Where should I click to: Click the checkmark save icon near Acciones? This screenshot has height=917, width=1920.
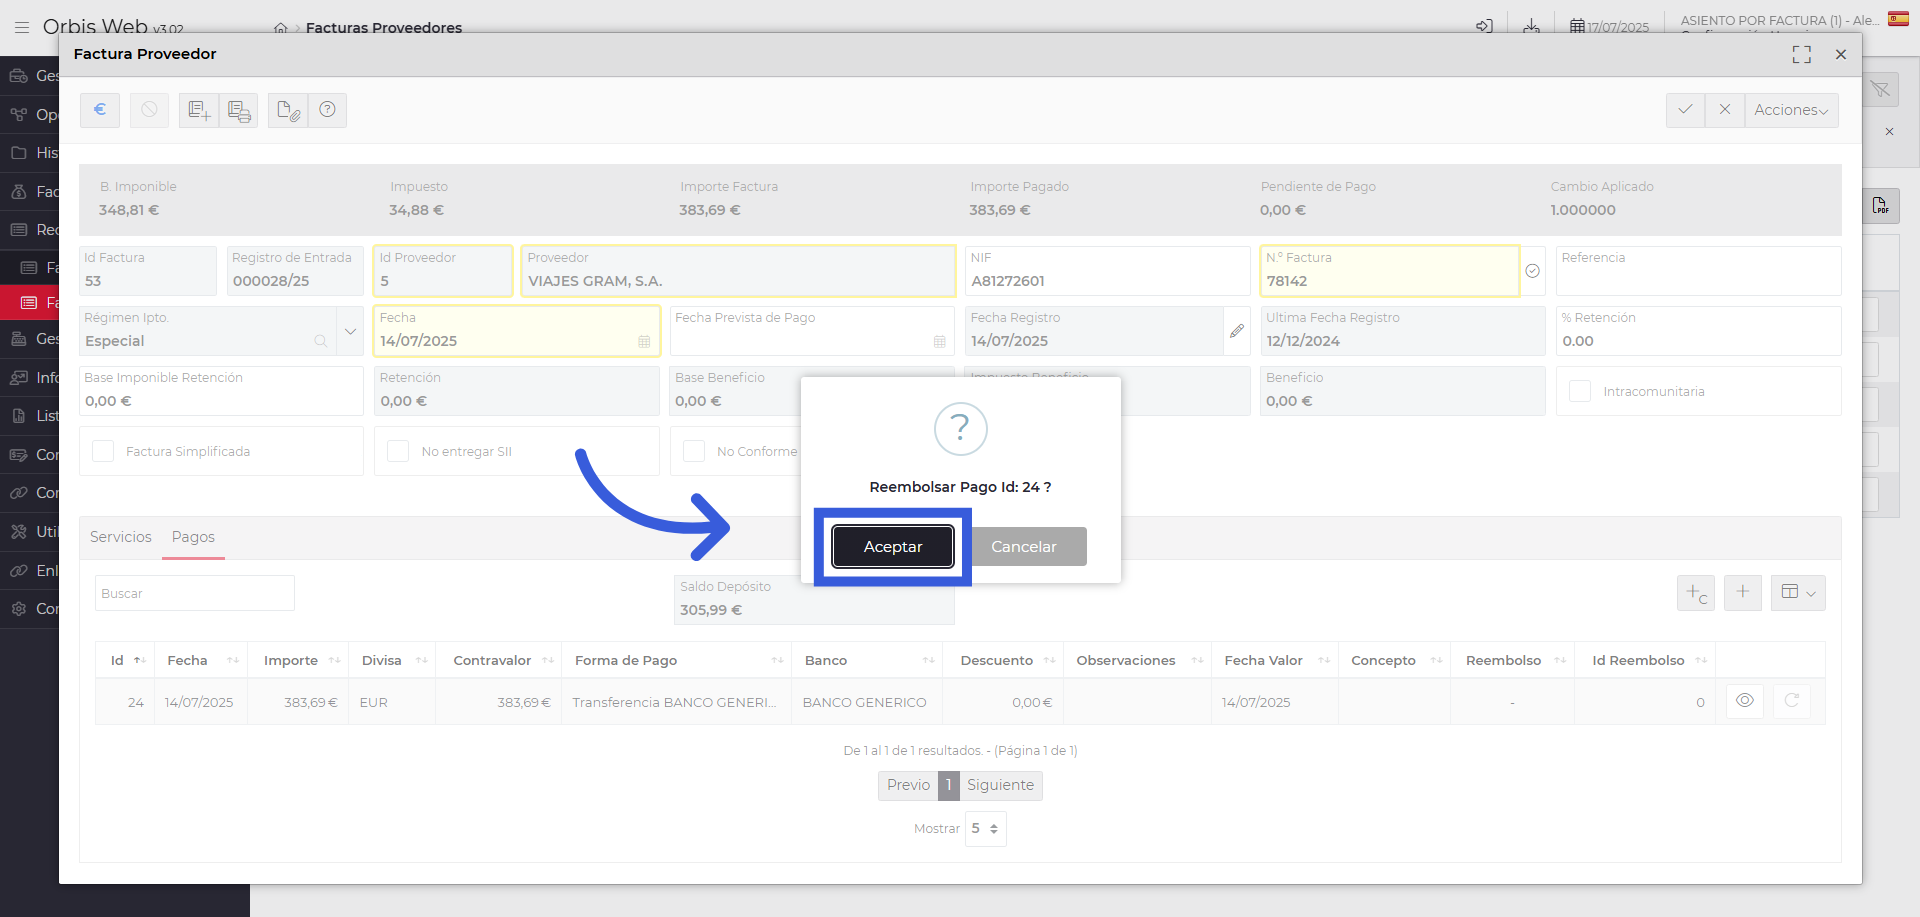(x=1685, y=110)
